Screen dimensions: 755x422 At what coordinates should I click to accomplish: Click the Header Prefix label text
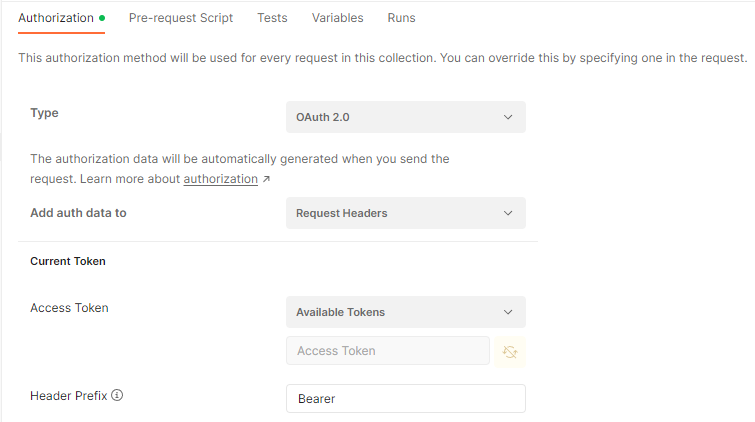pos(68,395)
